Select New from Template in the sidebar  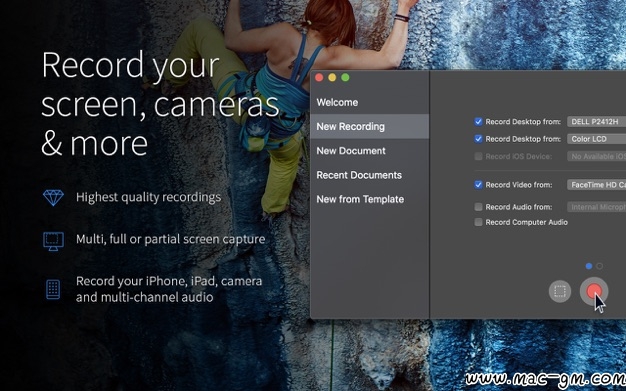point(370,199)
